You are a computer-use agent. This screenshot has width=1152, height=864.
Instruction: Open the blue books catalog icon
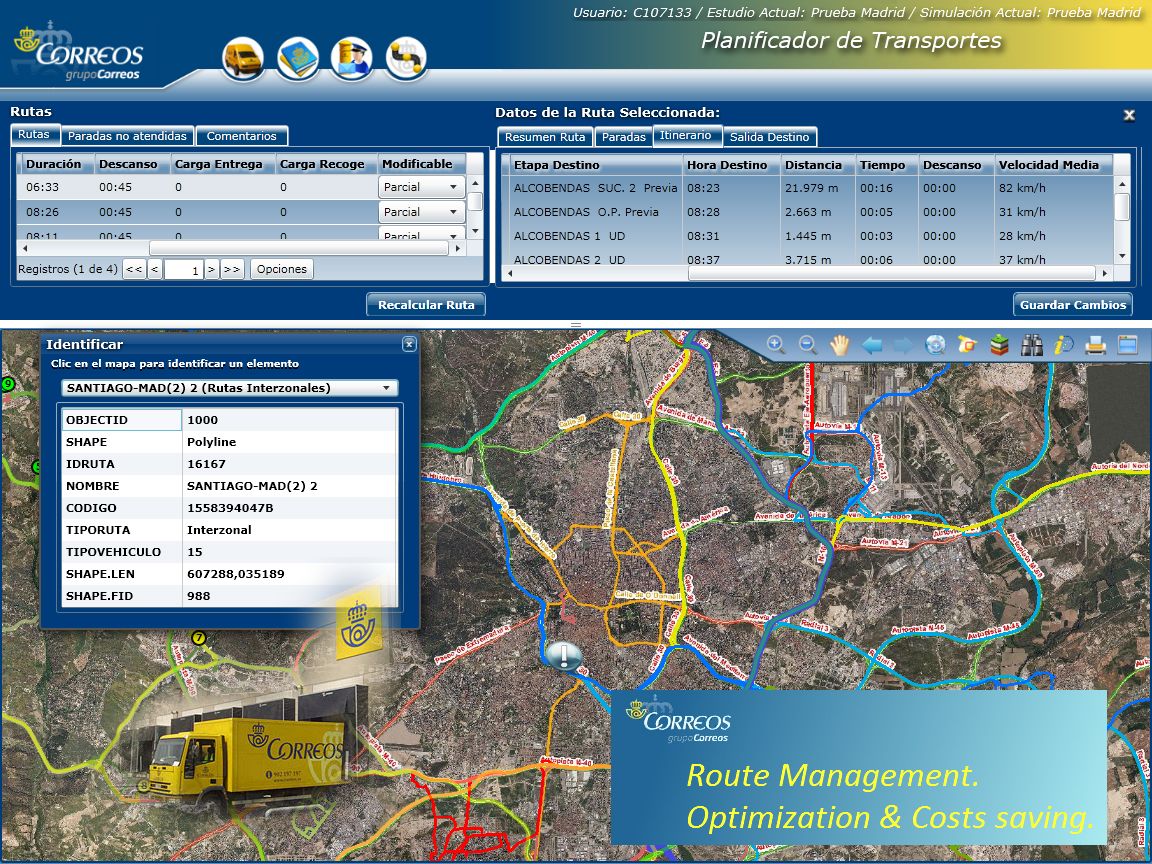[x=298, y=58]
